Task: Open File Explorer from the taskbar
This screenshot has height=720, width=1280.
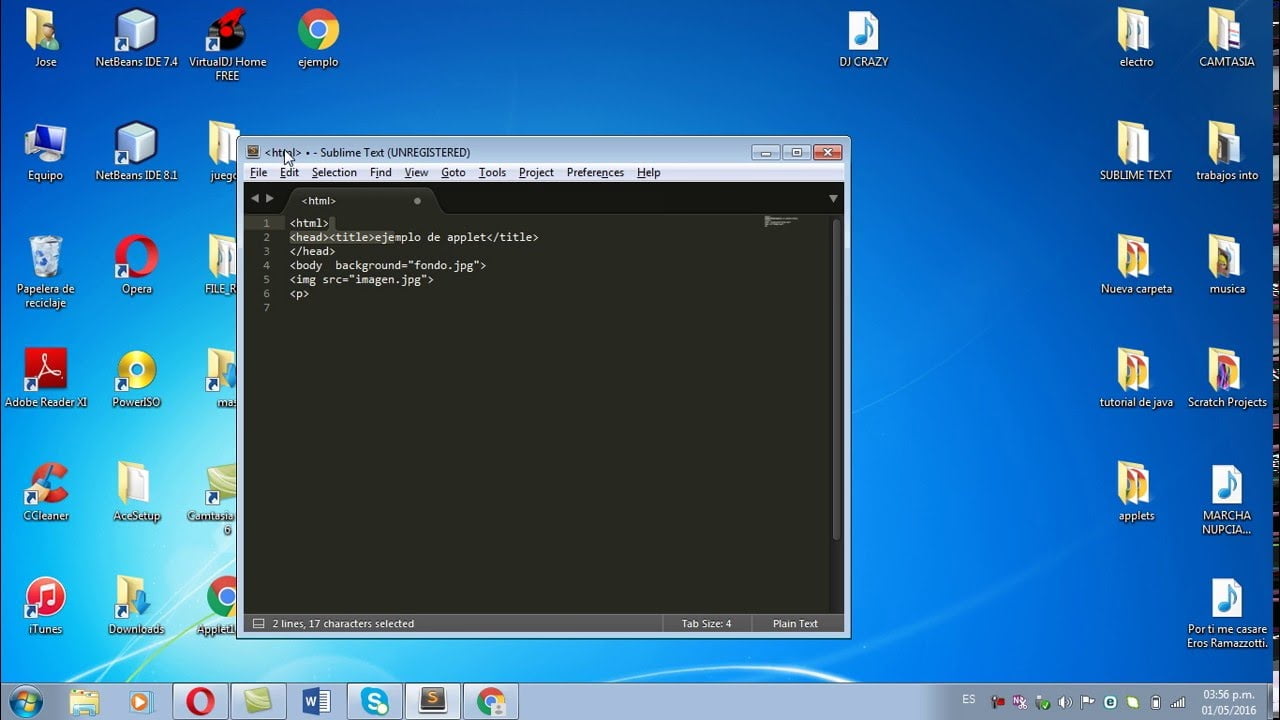Action: point(85,701)
